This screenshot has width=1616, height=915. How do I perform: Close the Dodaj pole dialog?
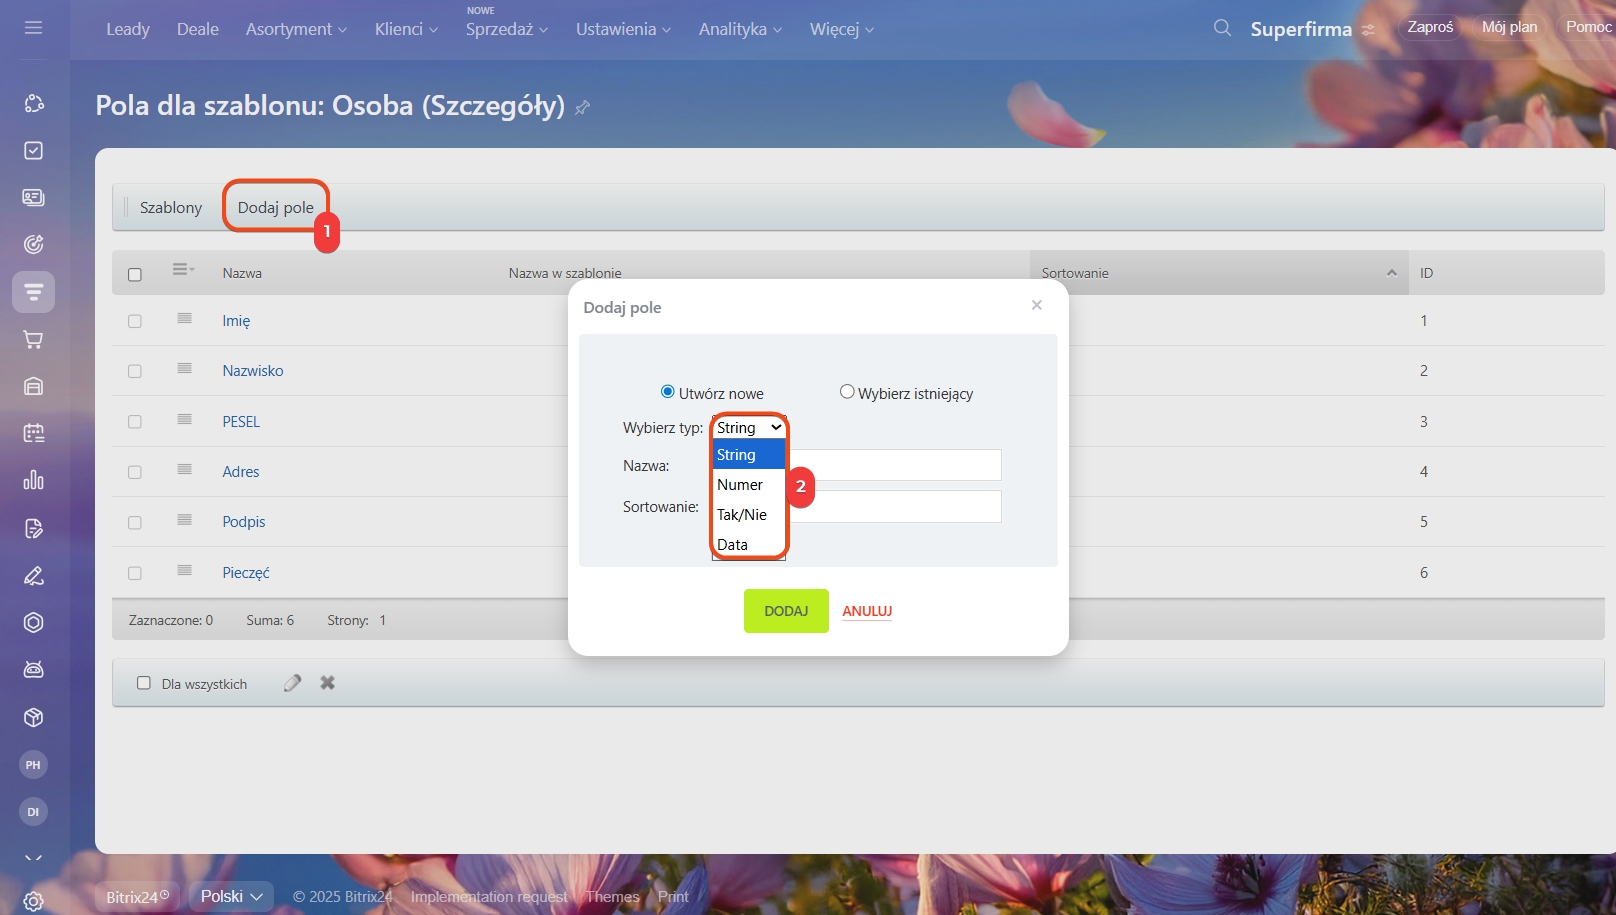(x=1037, y=305)
